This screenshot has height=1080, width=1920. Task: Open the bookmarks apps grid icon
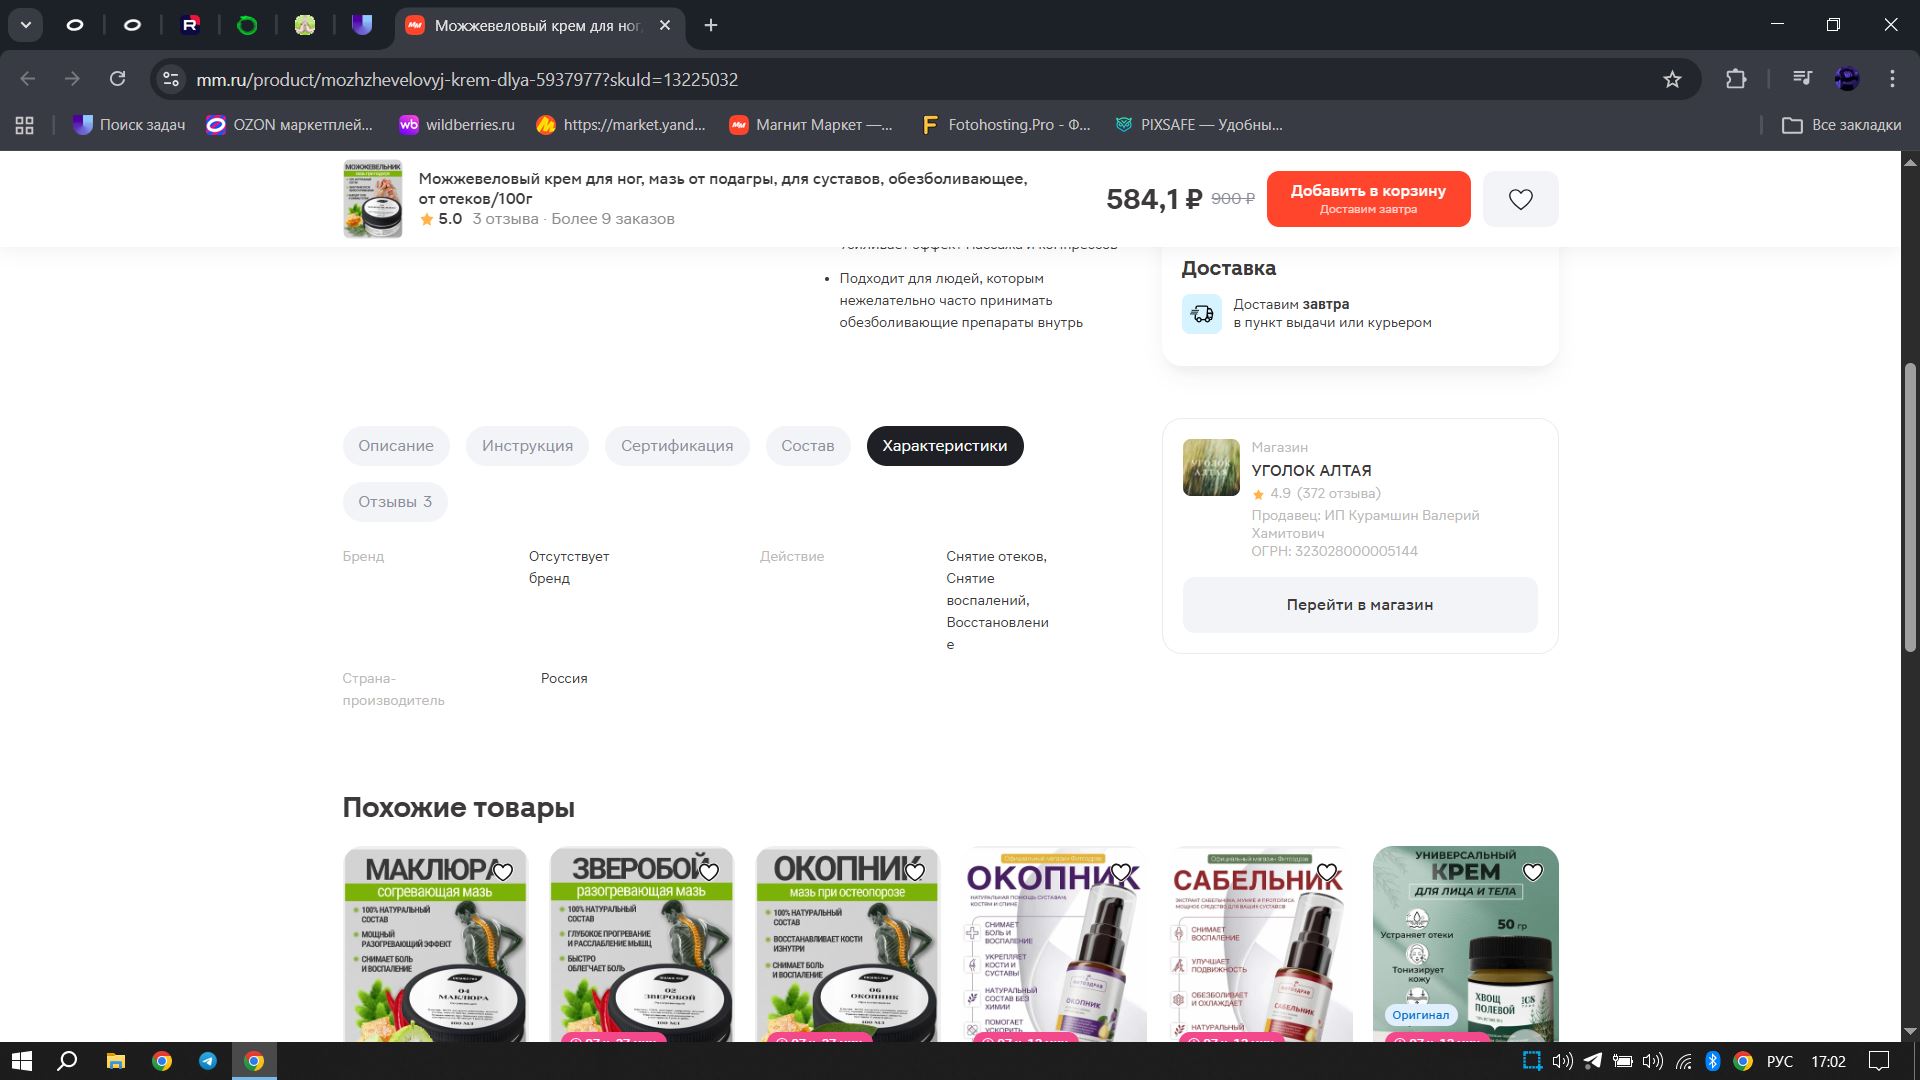(x=25, y=125)
